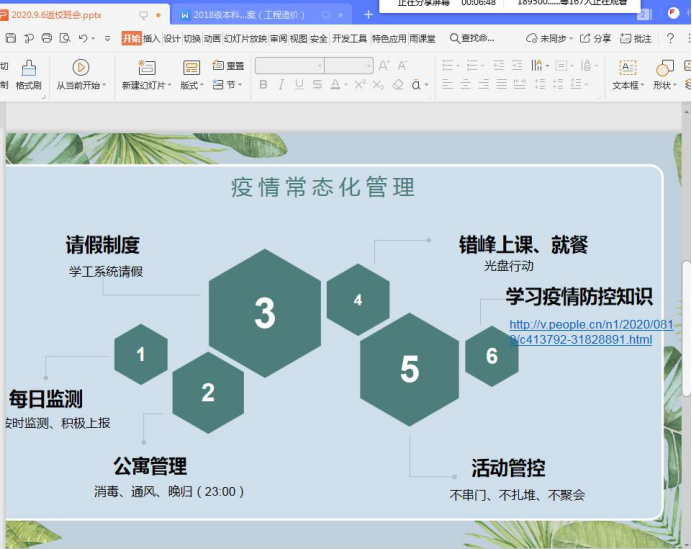The height and width of the screenshot is (549, 692).
Task: Click the save icon in quick toolbar
Action: [10, 38]
